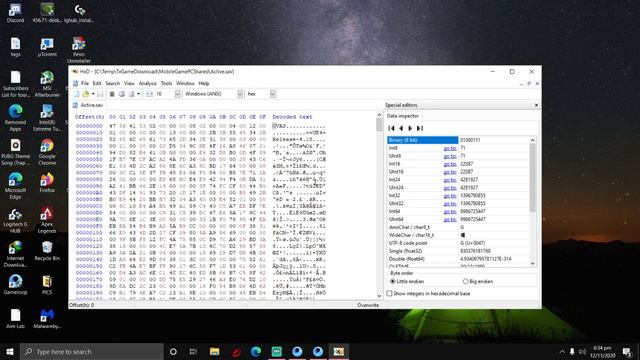This screenshot has width=640, height=360.
Task: Click taskbar search box
Action: click(91, 351)
